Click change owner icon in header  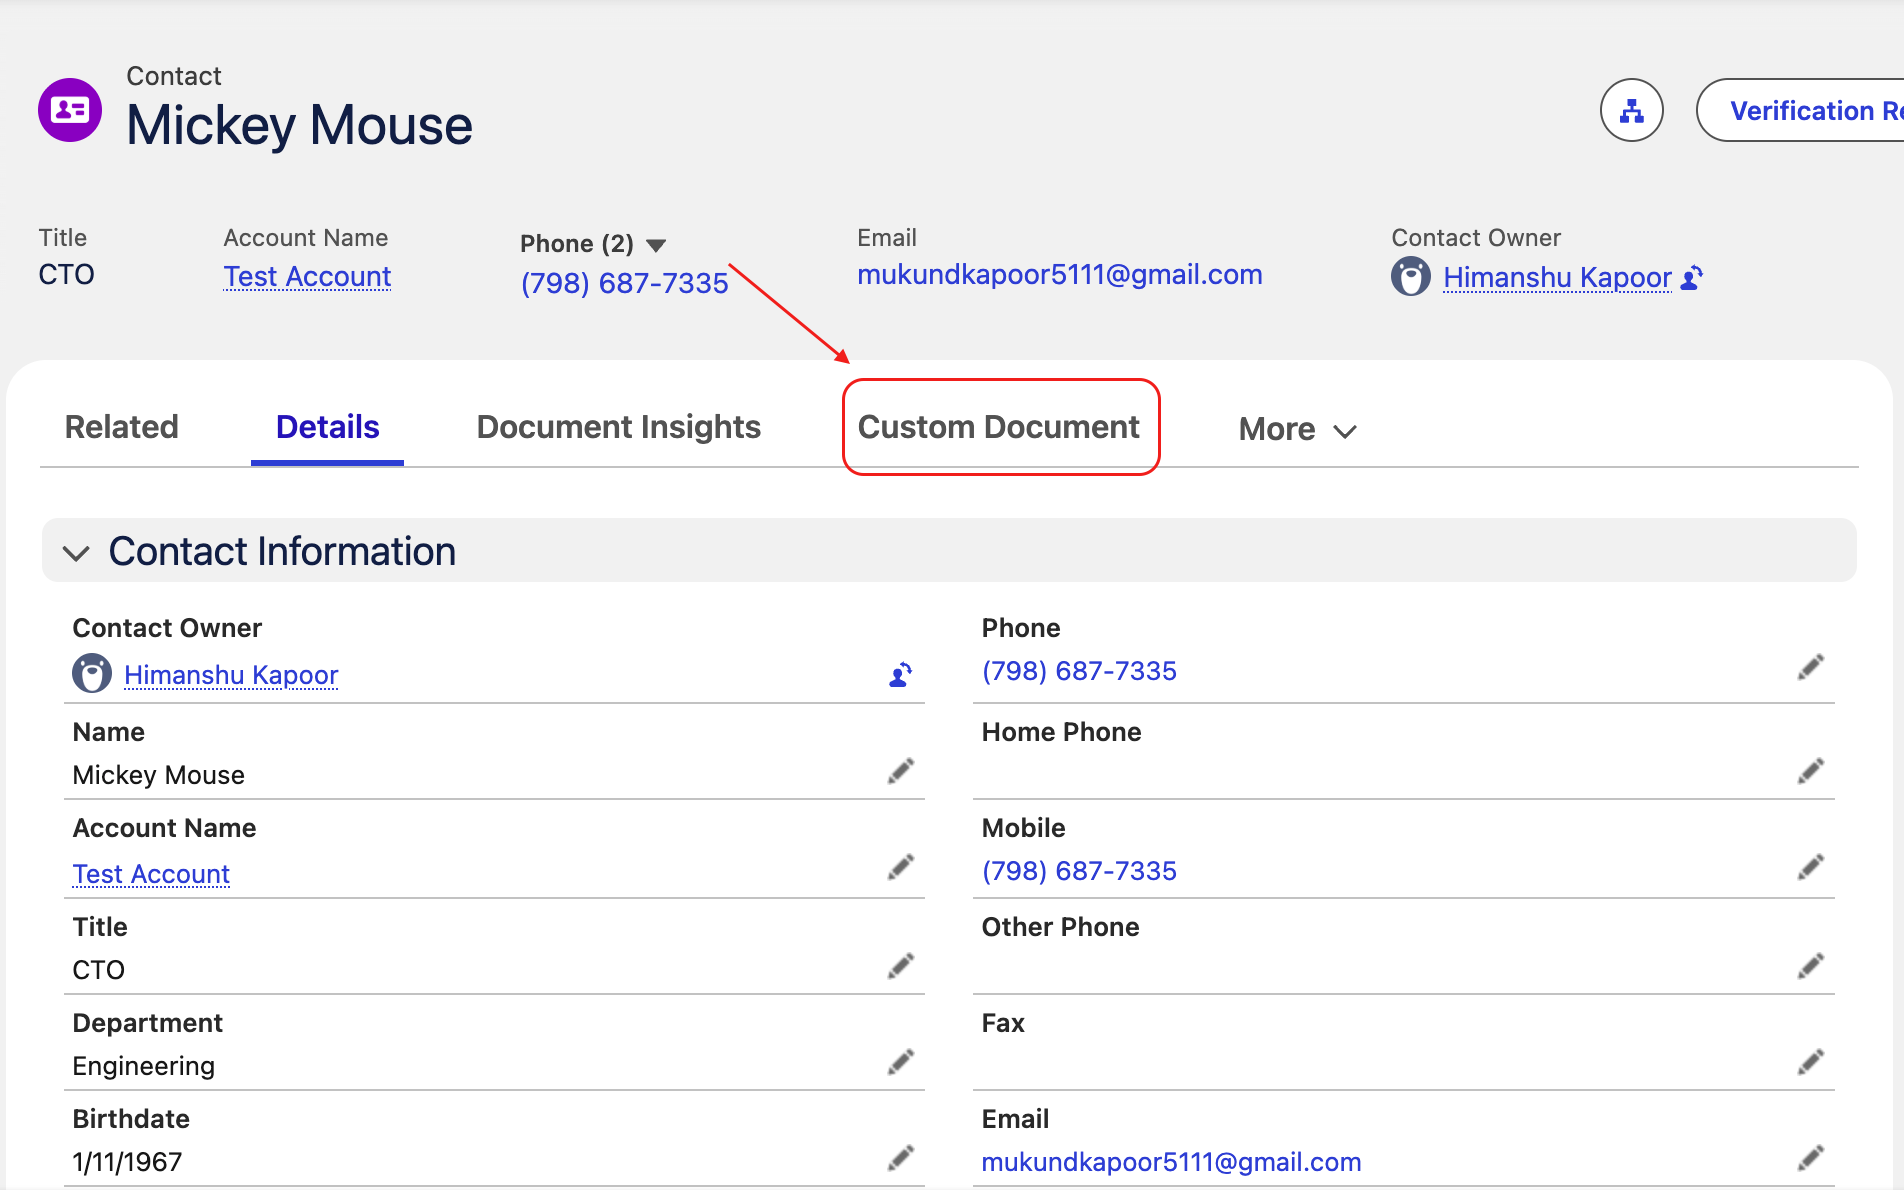click(x=1692, y=277)
